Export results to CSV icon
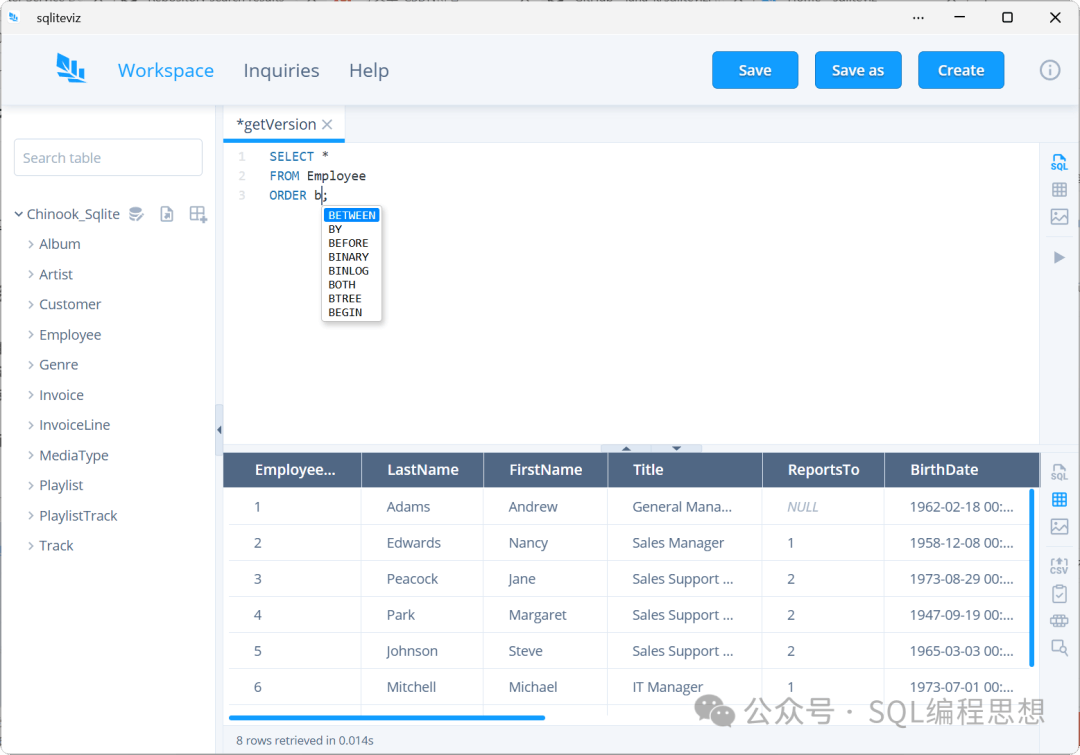Image resolution: width=1080 pixels, height=755 pixels. [1059, 566]
